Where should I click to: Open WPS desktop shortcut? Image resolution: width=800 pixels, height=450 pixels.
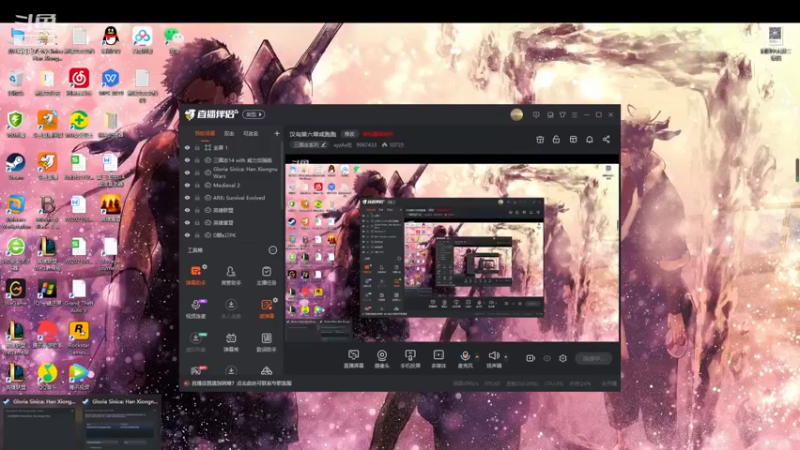click(110, 82)
